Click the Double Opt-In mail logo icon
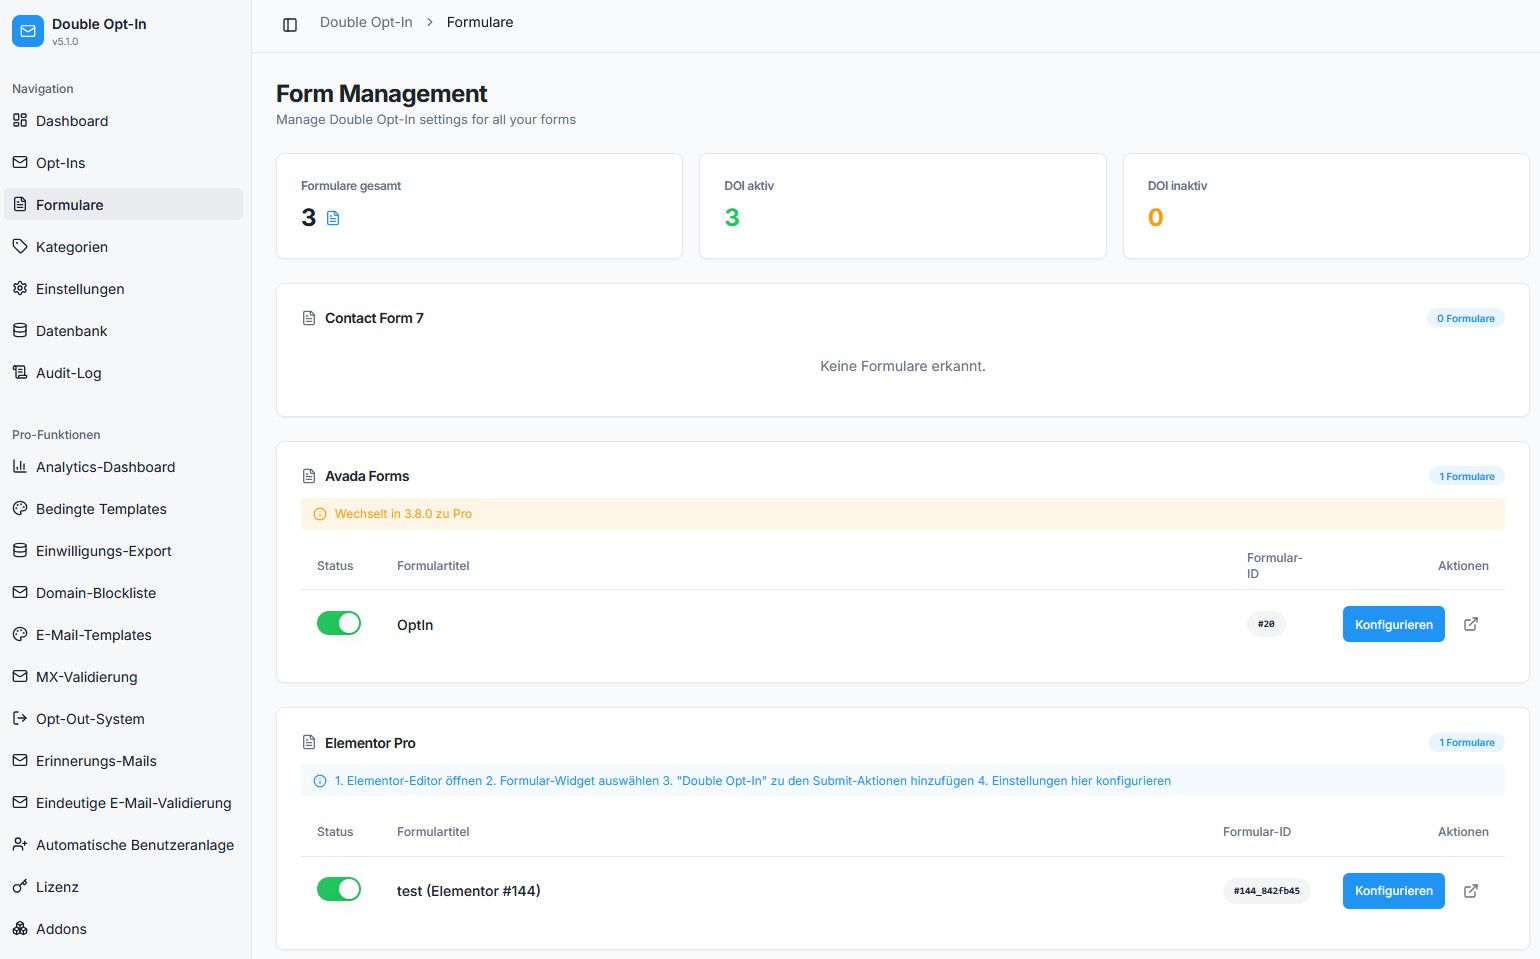Screen dimensions: 1540x959 28,31
